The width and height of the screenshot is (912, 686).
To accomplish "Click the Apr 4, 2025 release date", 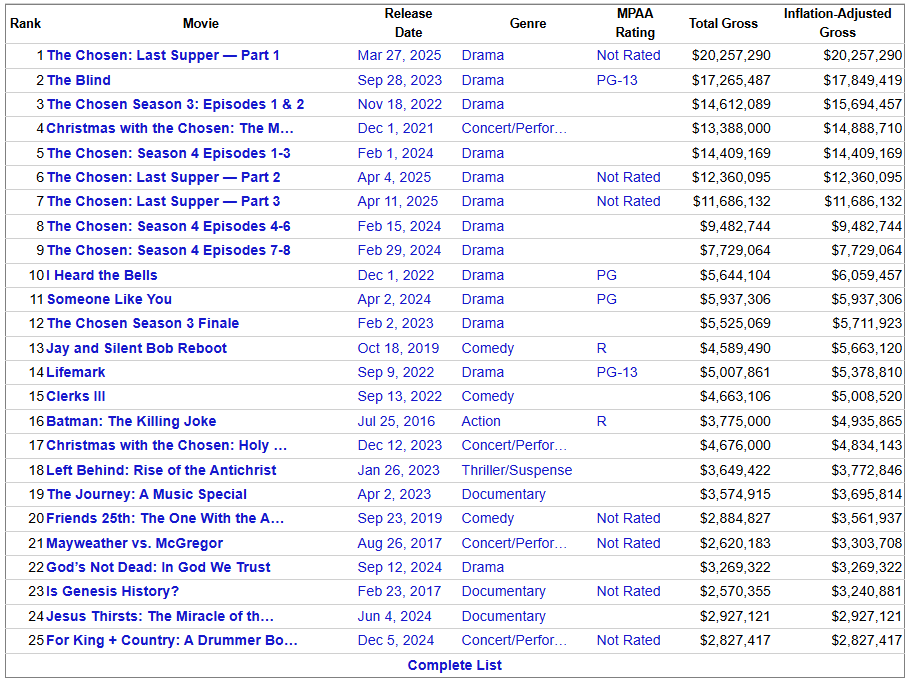I will coord(394,177).
